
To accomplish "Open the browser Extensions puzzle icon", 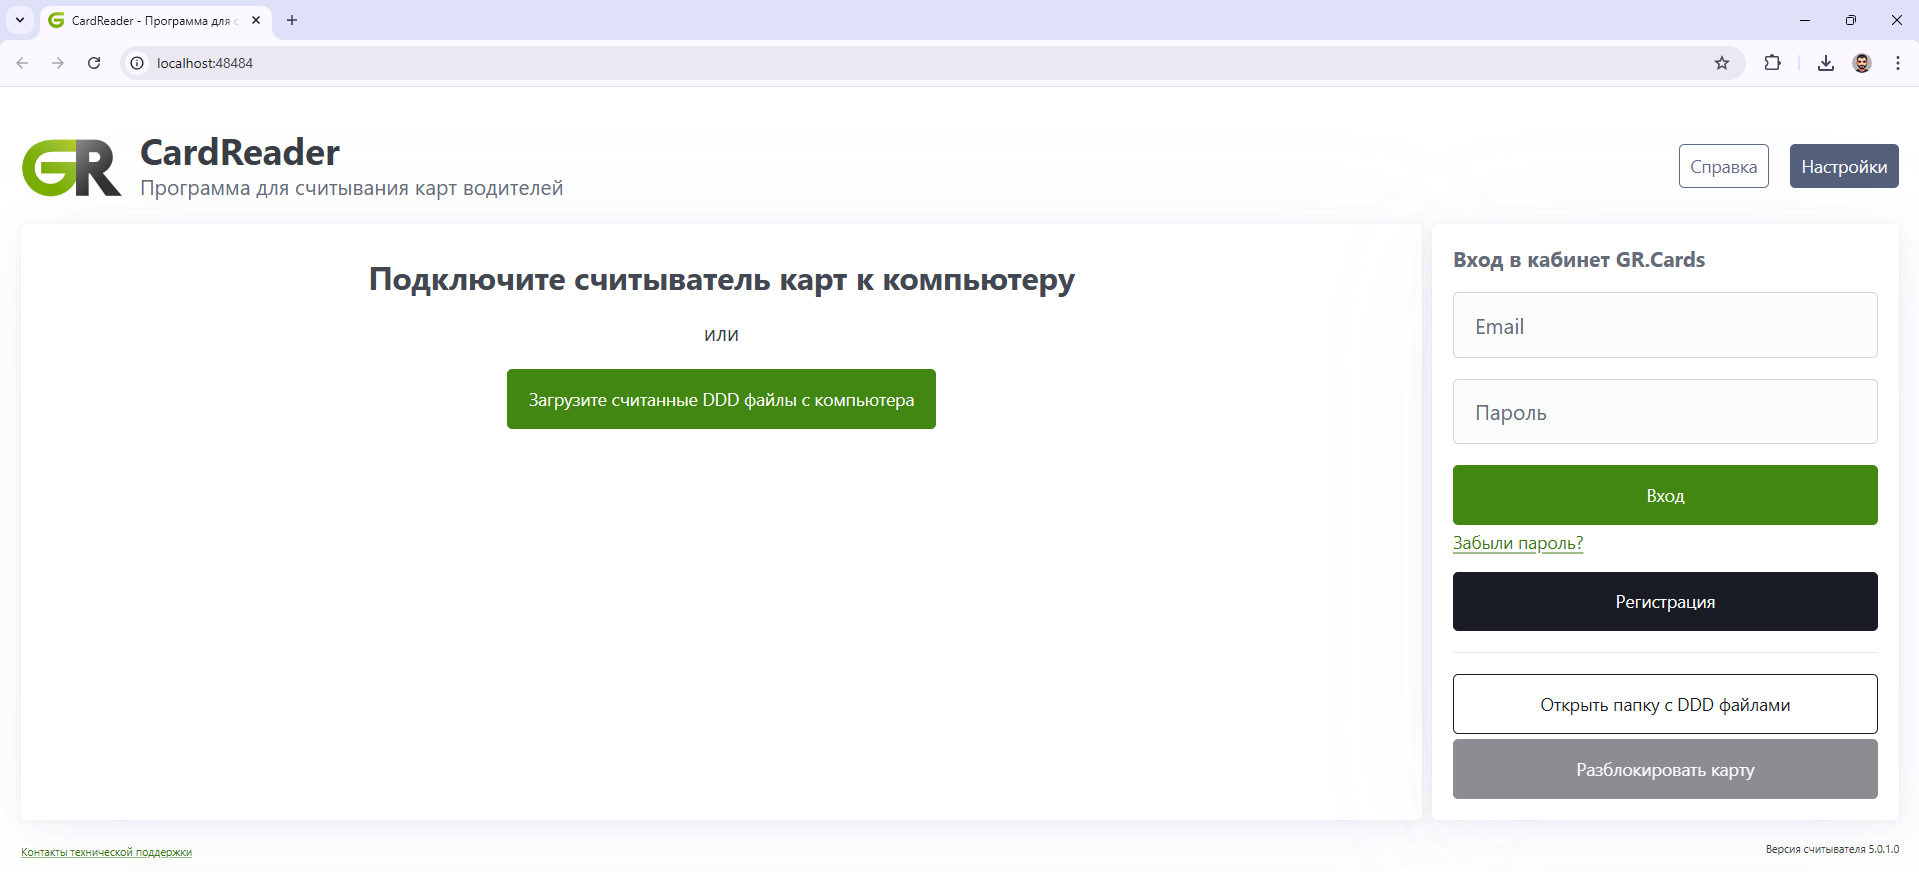I will (x=1772, y=63).
